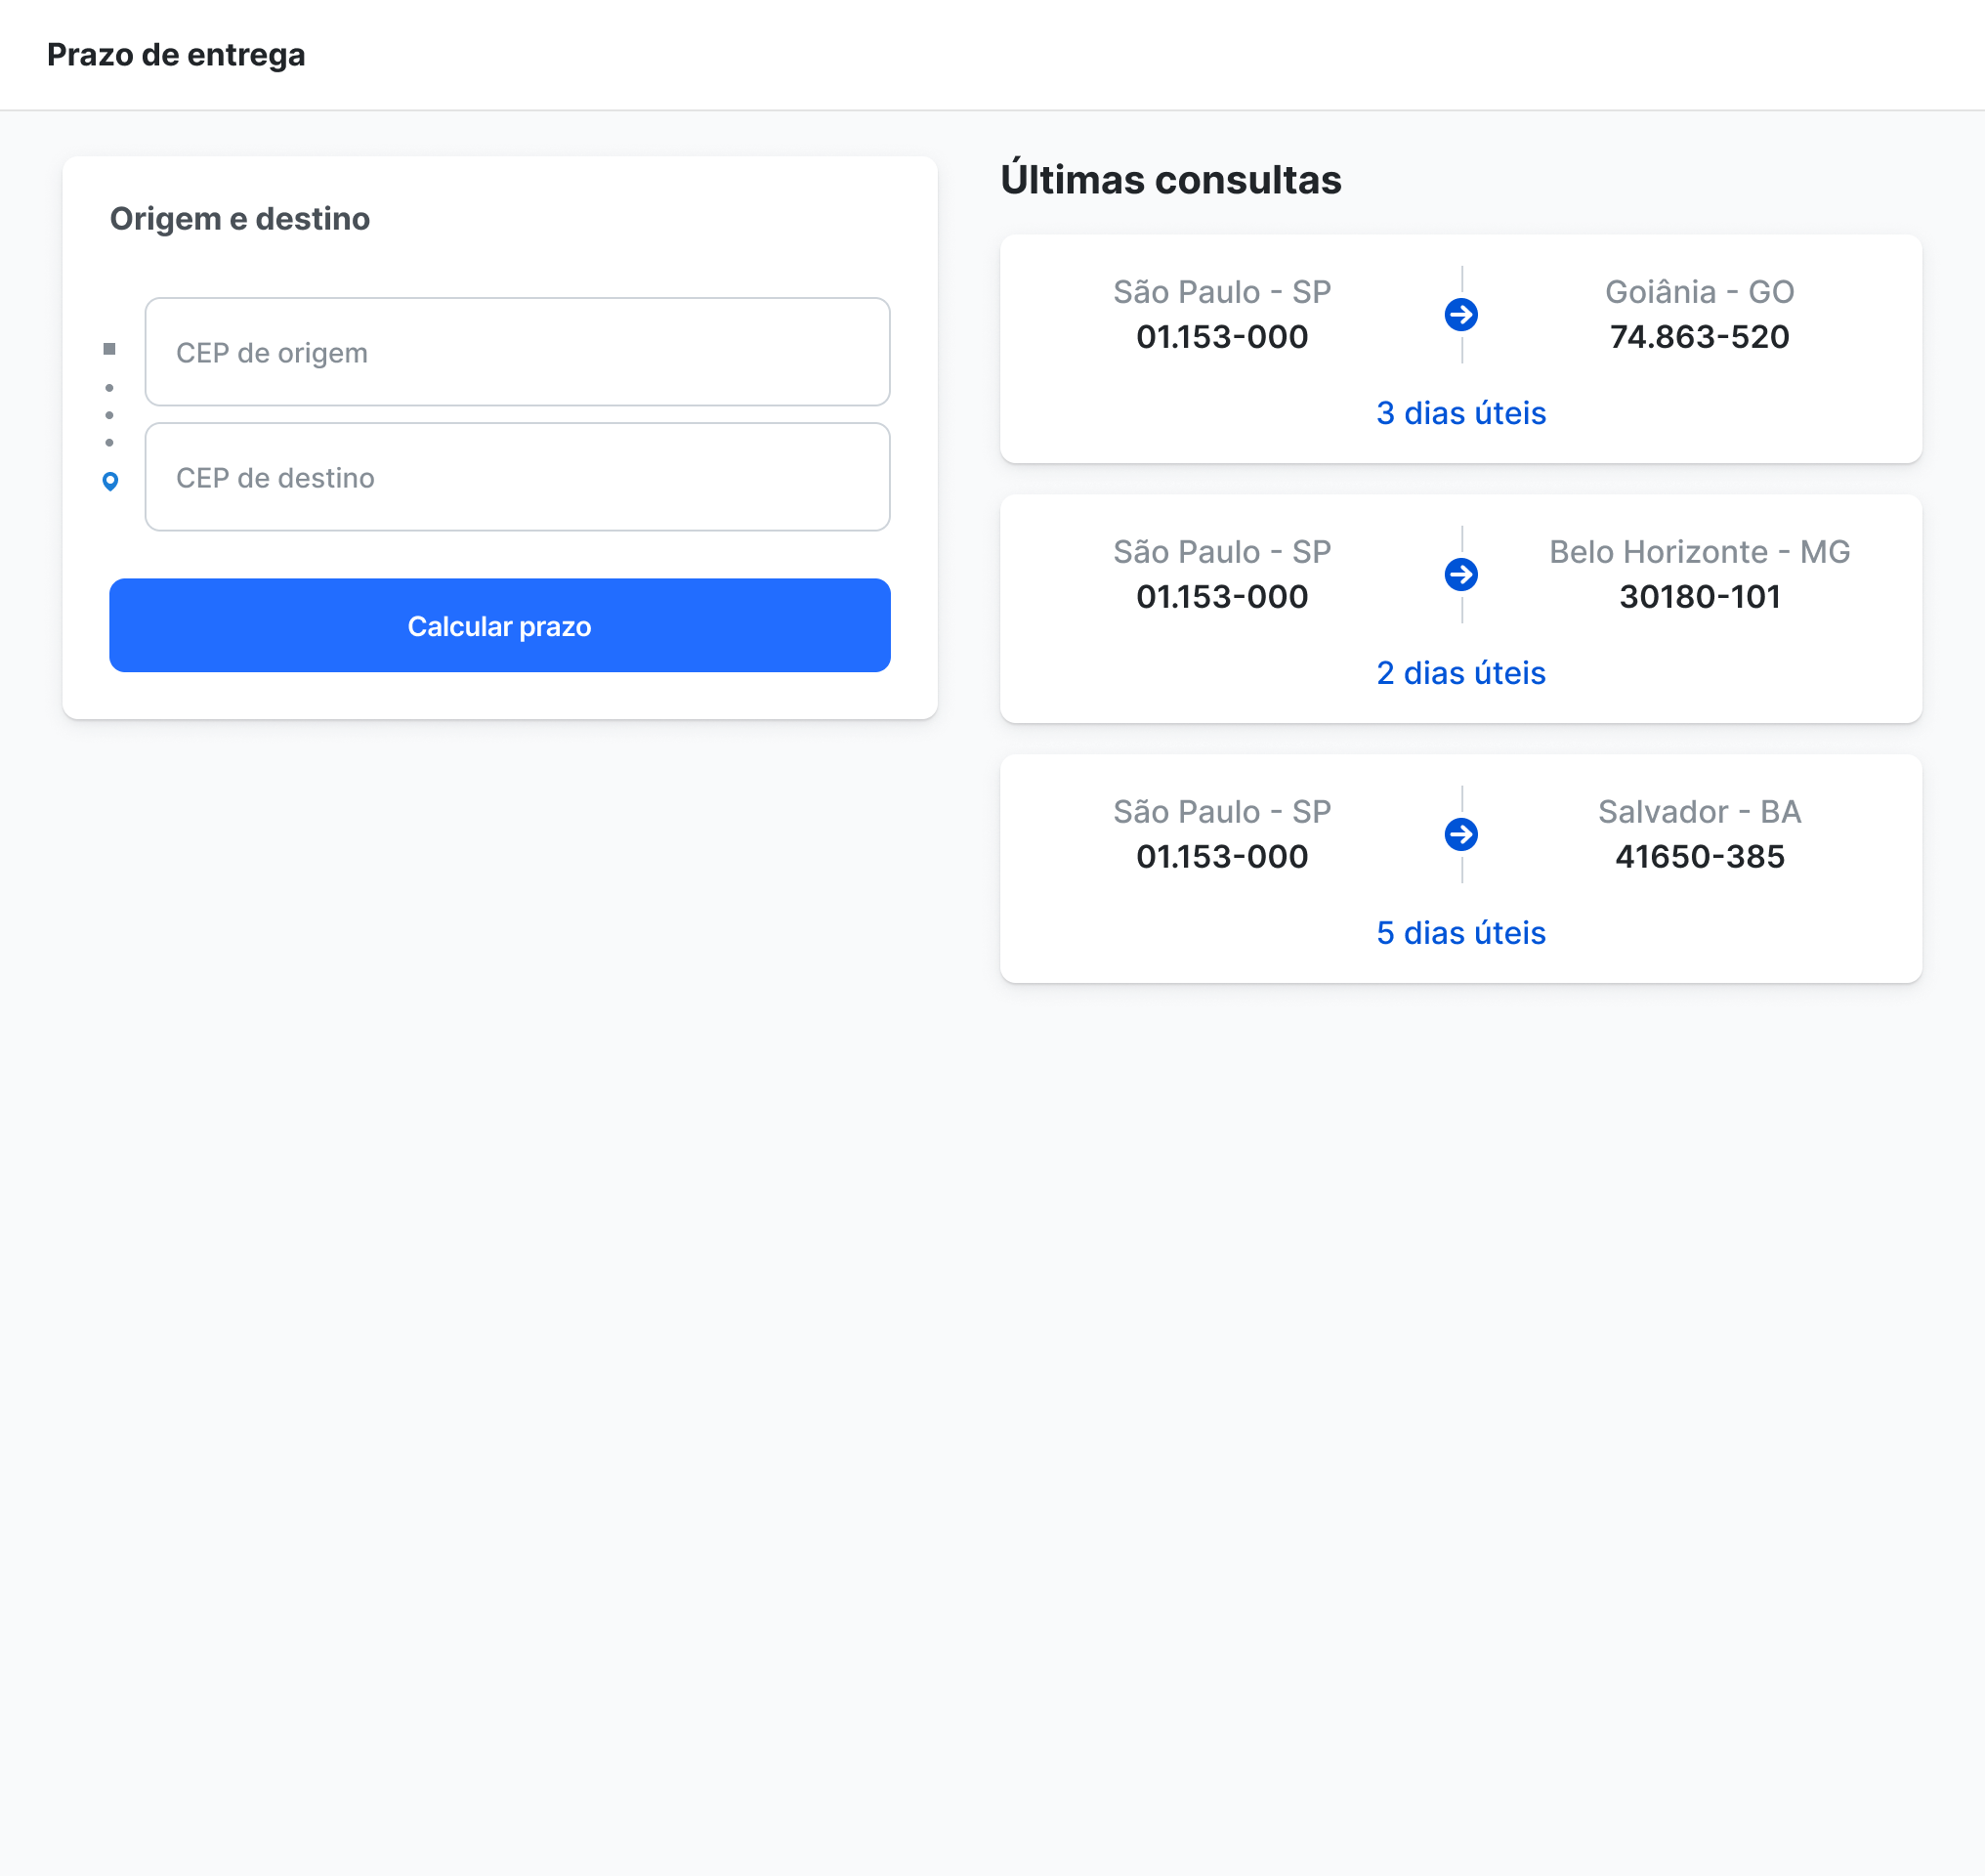The width and height of the screenshot is (1985, 1876).
Task: Click São Paulo origin in the Salvador card
Action: coord(1221,812)
